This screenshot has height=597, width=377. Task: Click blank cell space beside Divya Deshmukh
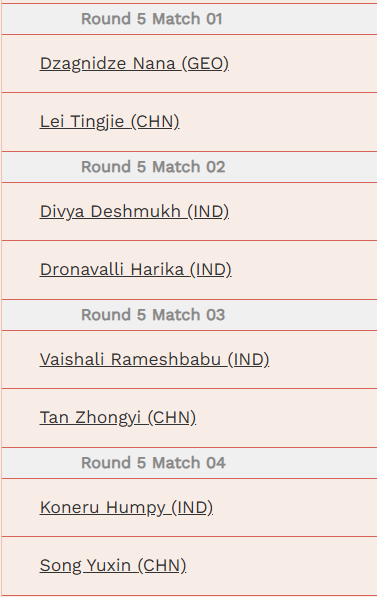pyautogui.click(x=305, y=212)
